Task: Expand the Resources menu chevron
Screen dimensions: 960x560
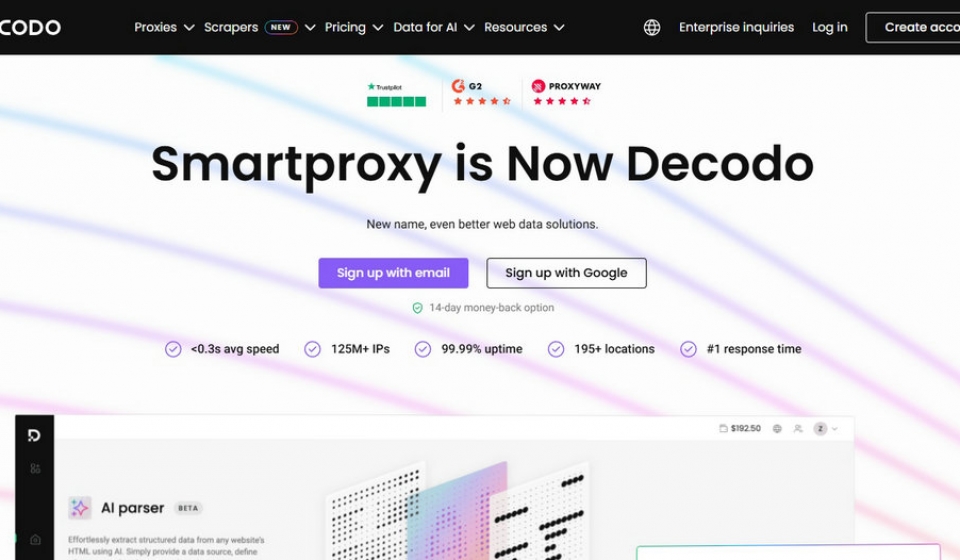Action: [x=559, y=28]
